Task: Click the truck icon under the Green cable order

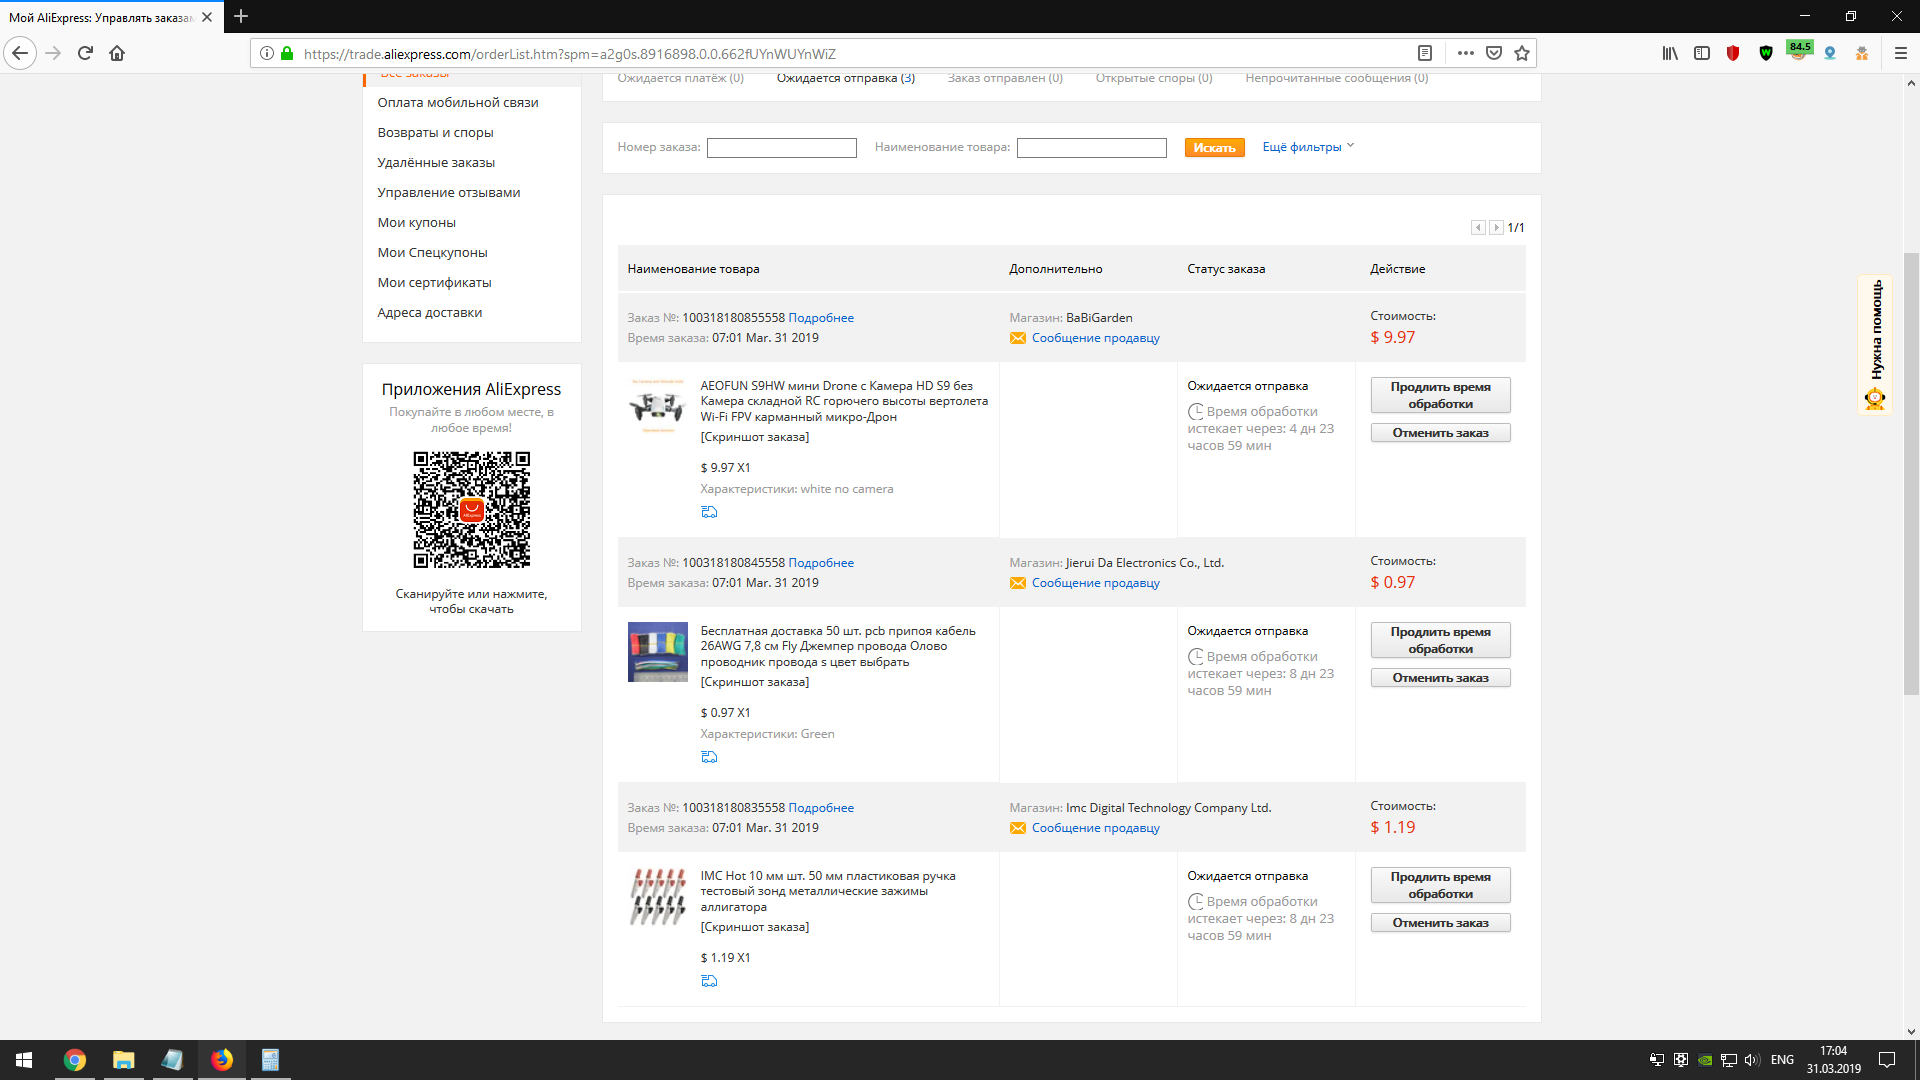Action: coord(709,757)
